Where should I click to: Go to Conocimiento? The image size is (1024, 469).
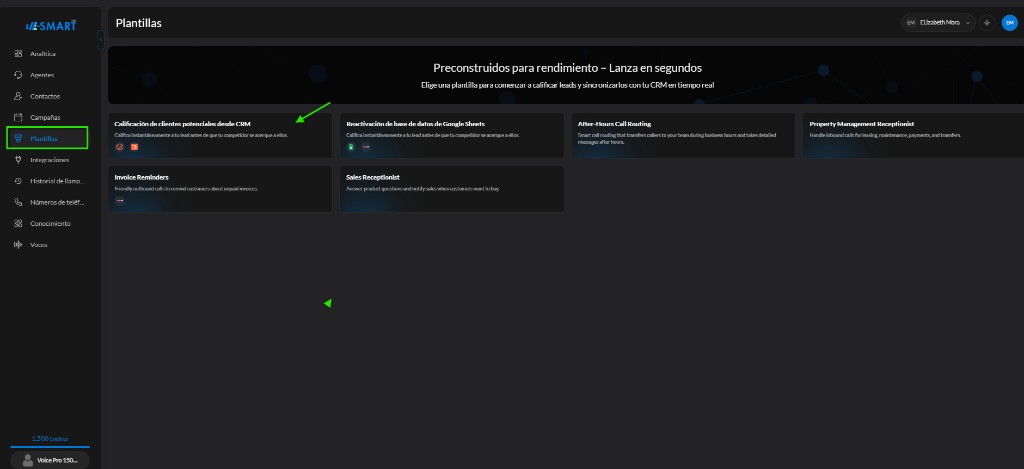click(48, 223)
